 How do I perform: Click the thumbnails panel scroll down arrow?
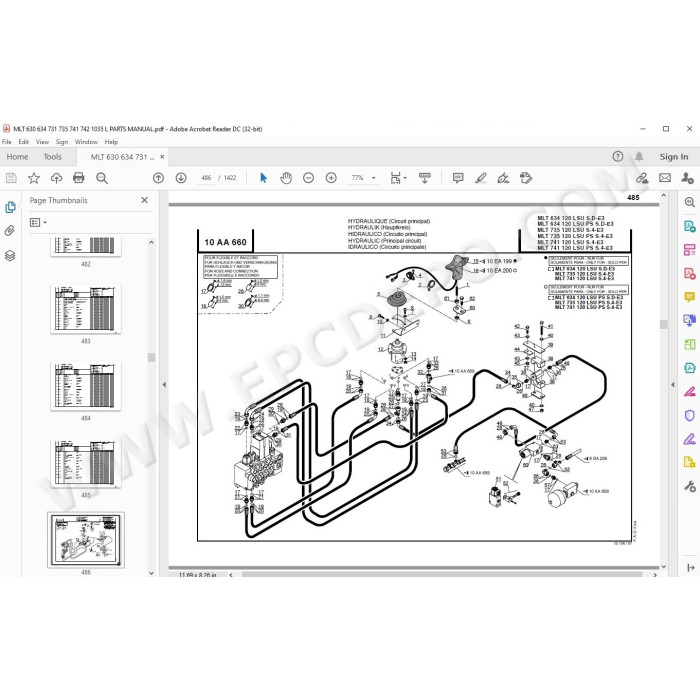[151, 573]
